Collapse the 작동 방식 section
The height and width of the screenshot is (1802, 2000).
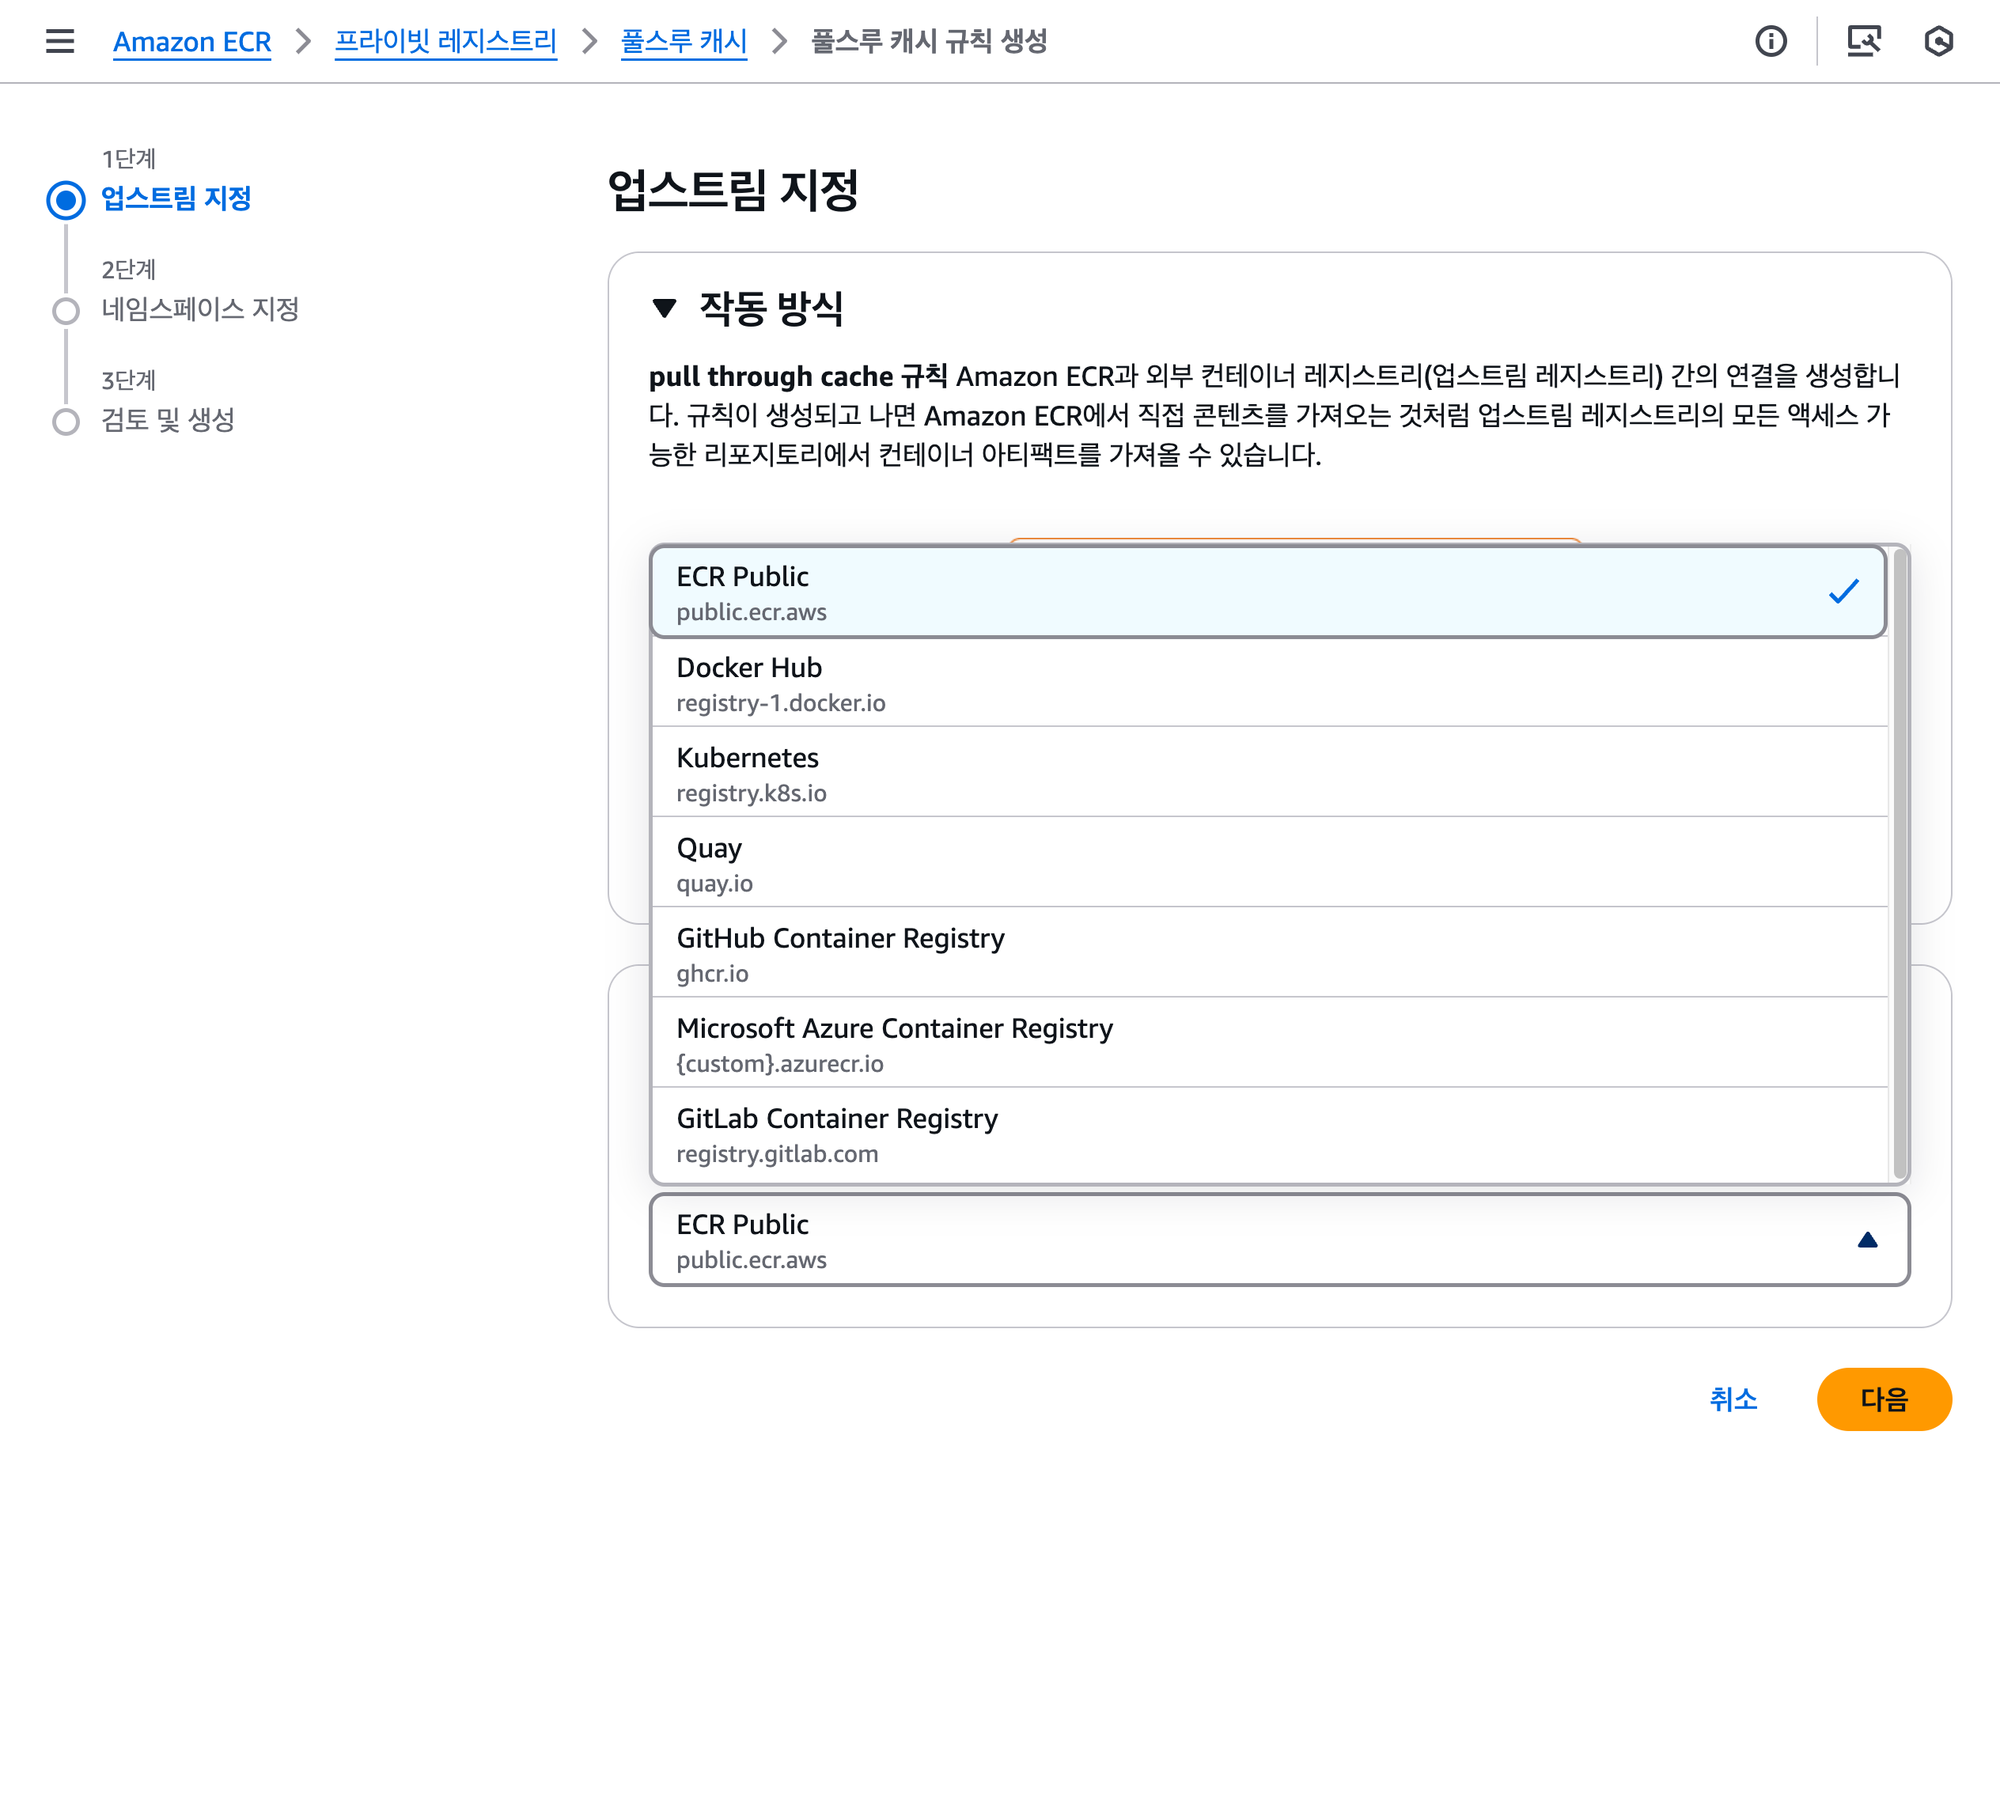664,307
